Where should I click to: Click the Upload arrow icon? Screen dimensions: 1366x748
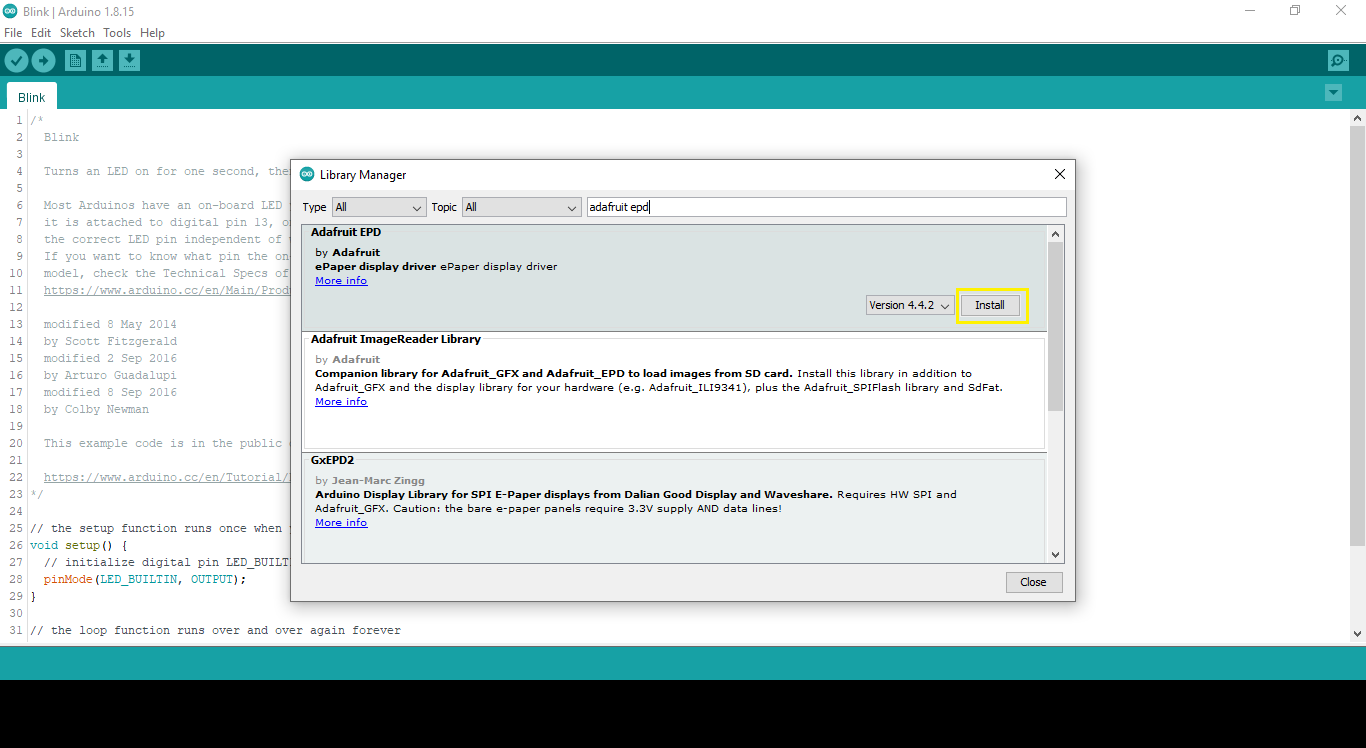click(43, 61)
